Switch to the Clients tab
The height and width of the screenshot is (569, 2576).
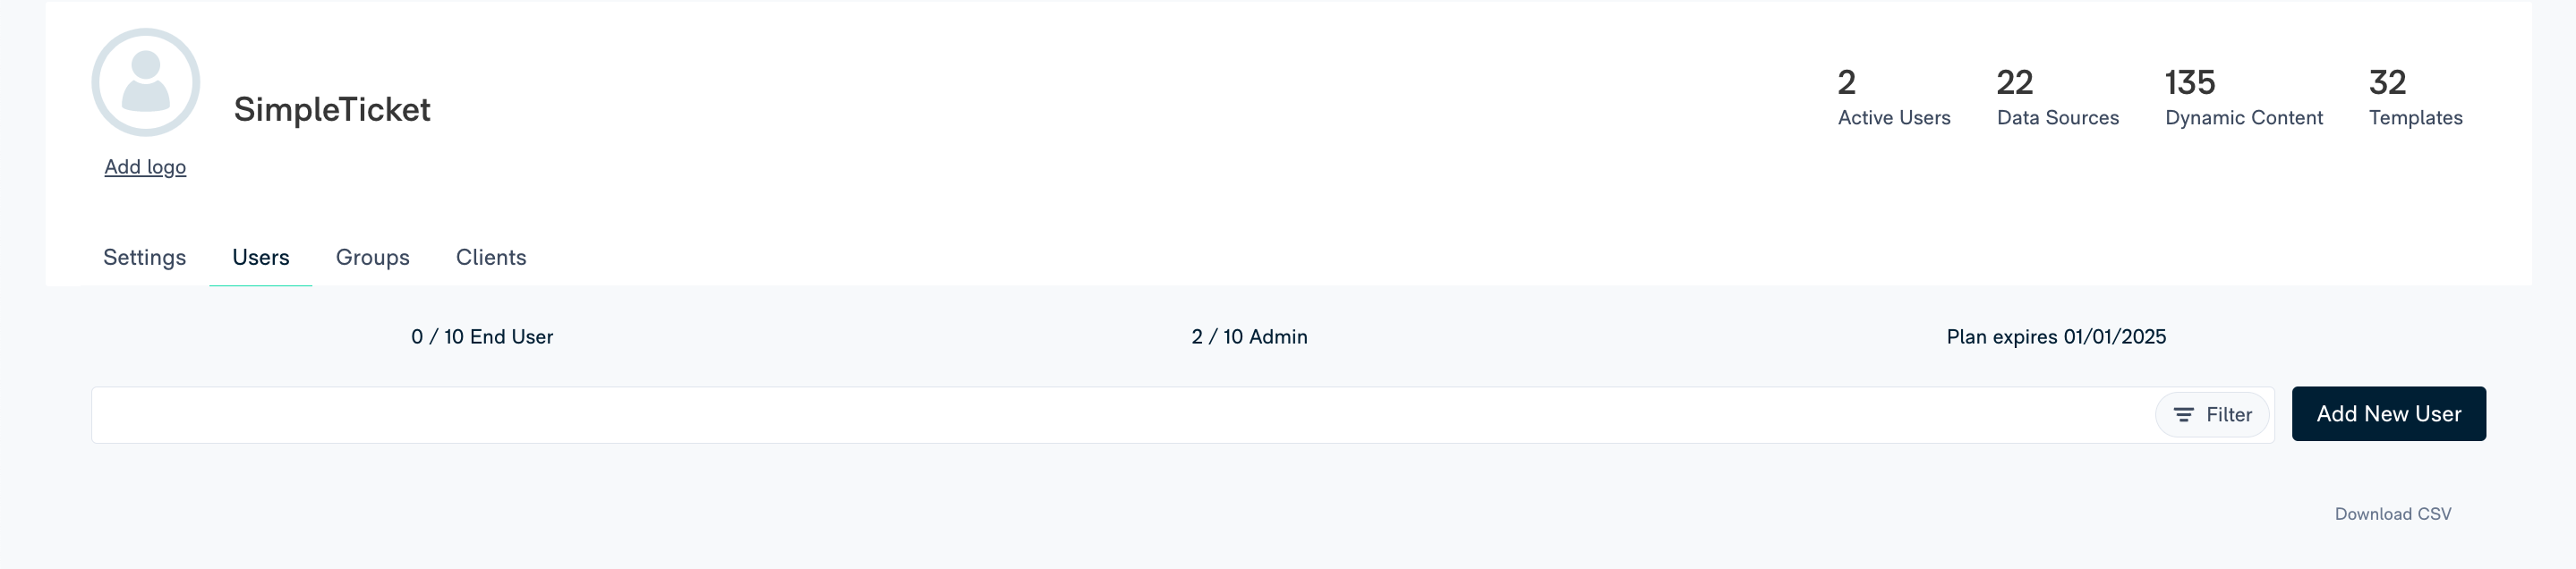point(491,257)
